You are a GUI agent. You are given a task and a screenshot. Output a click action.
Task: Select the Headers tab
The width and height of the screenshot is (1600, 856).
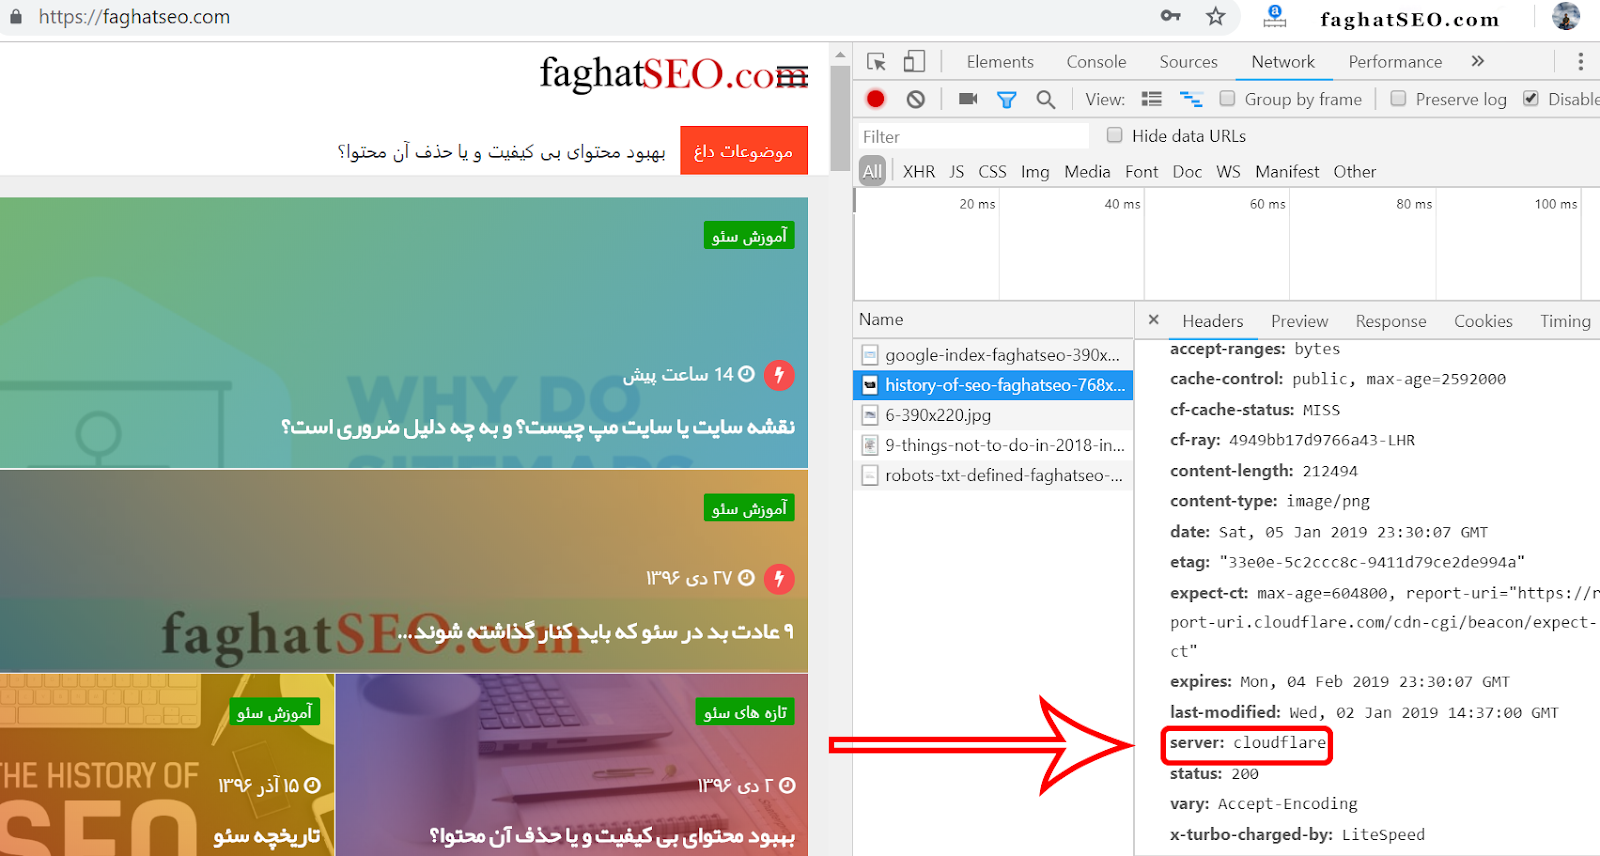coord(1212,321)
